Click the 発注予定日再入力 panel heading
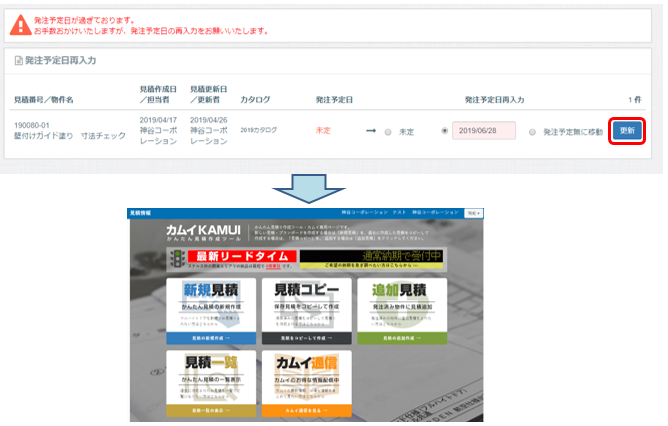The image size is (668, 426). (x=60, y=60)
